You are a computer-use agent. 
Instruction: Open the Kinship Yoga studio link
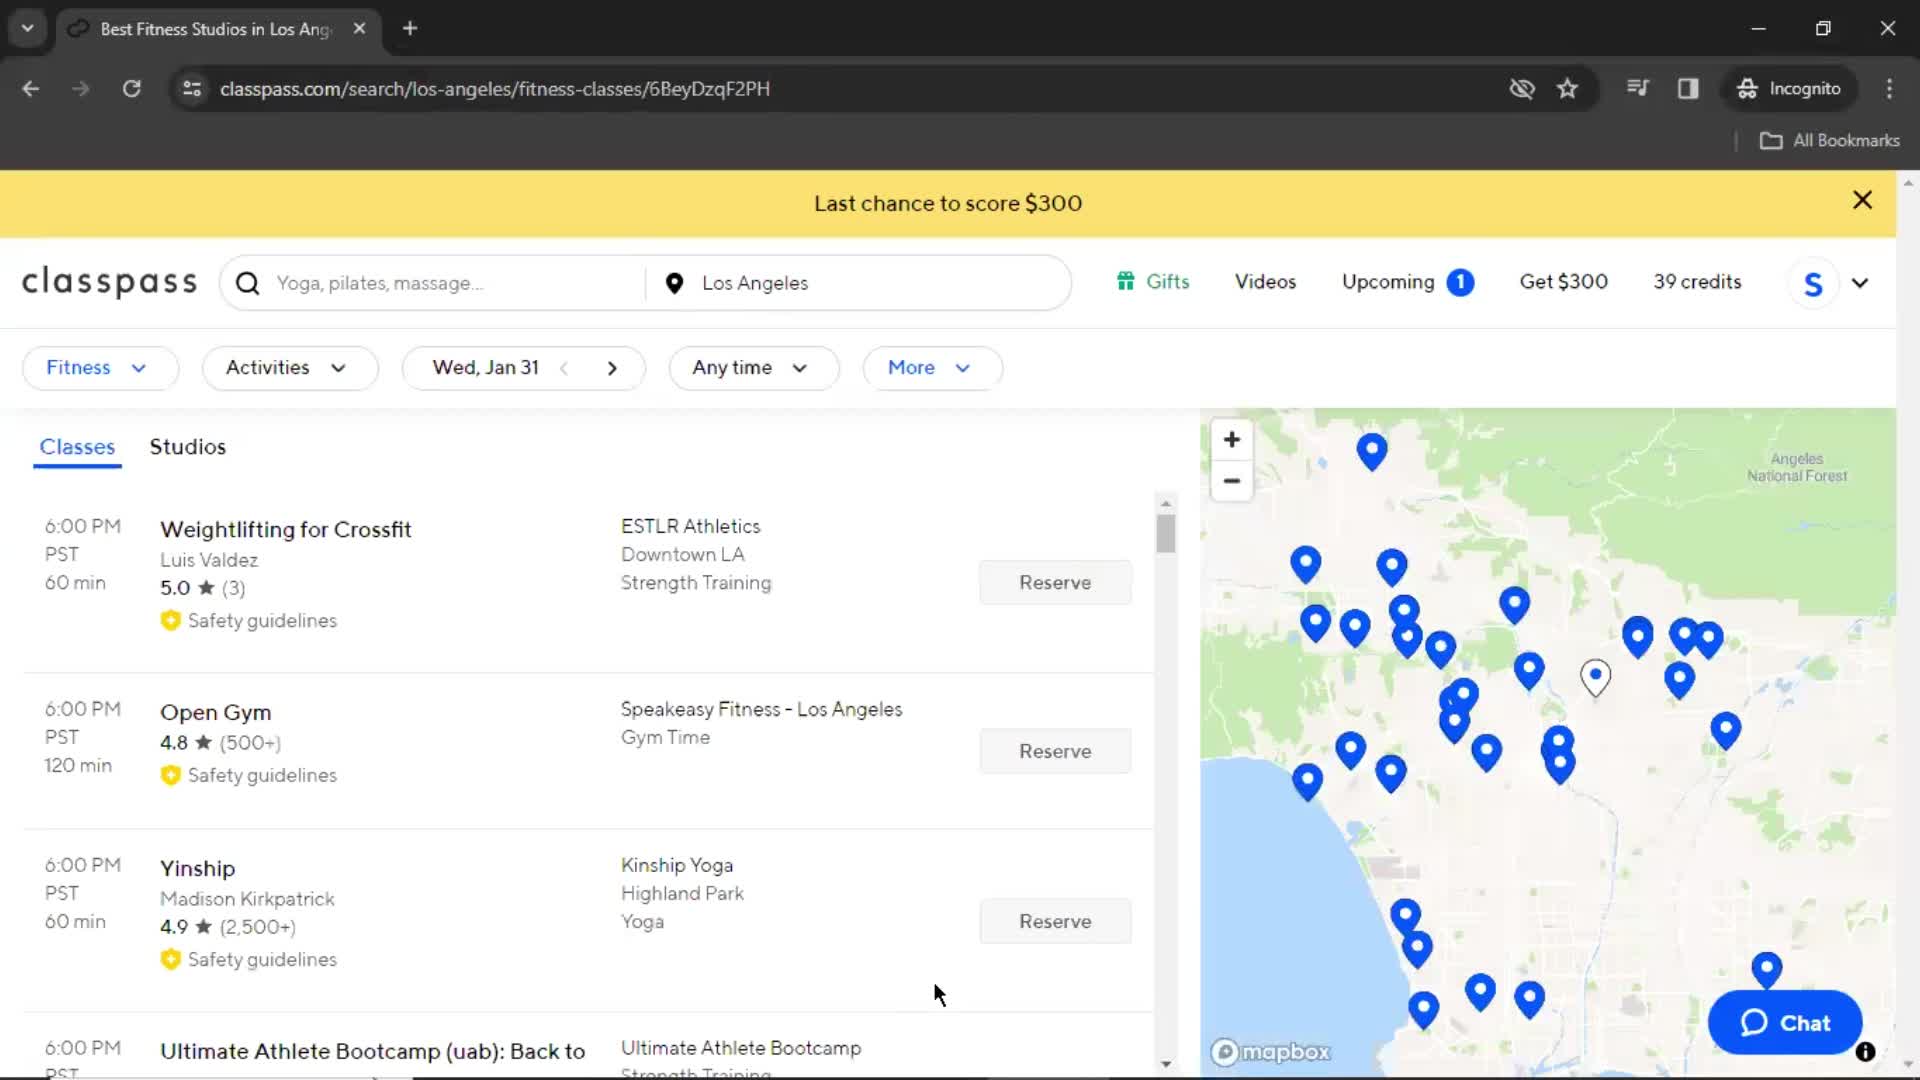pos(677,866)
